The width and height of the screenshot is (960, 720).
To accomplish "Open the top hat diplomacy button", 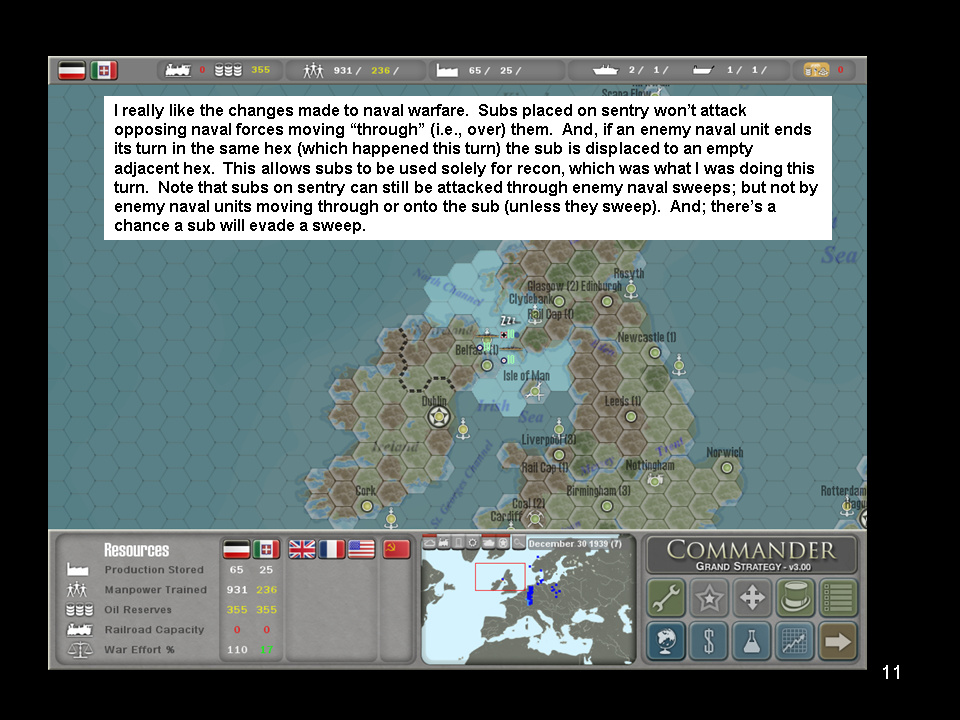I will click(795, 598).
